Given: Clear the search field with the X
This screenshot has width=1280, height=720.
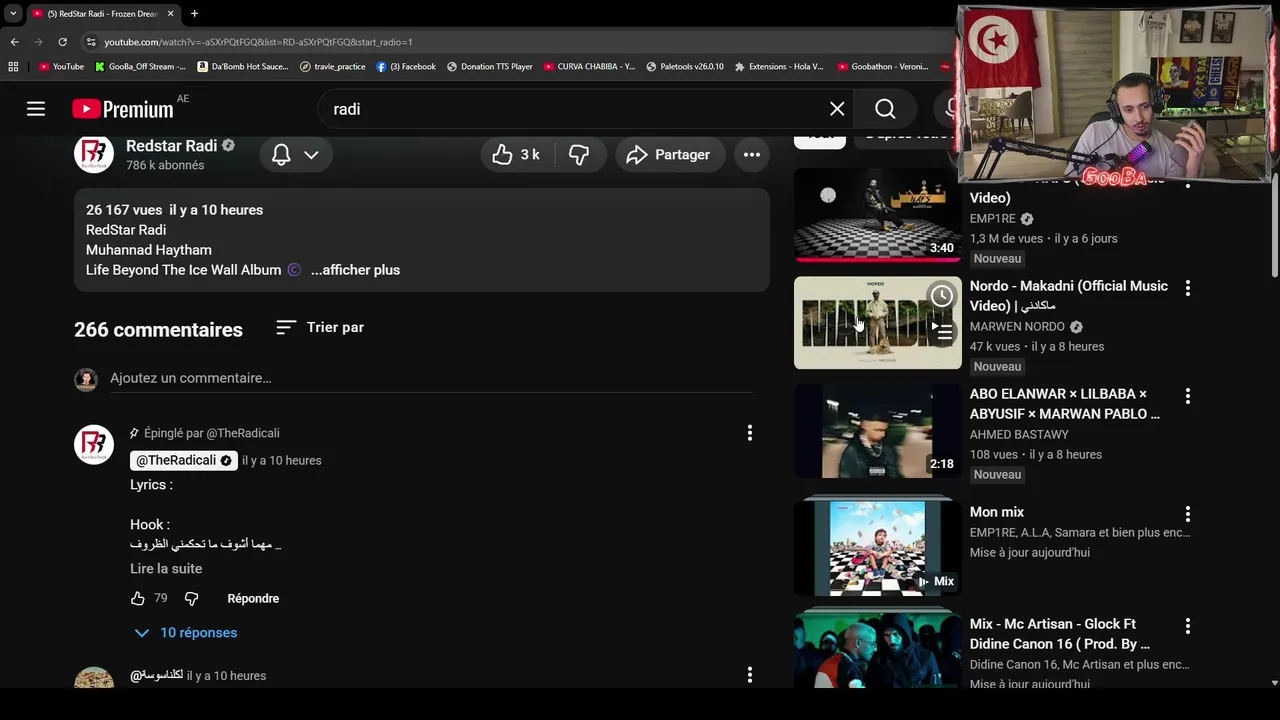Looking at the screenshot, I should (837, 109).
